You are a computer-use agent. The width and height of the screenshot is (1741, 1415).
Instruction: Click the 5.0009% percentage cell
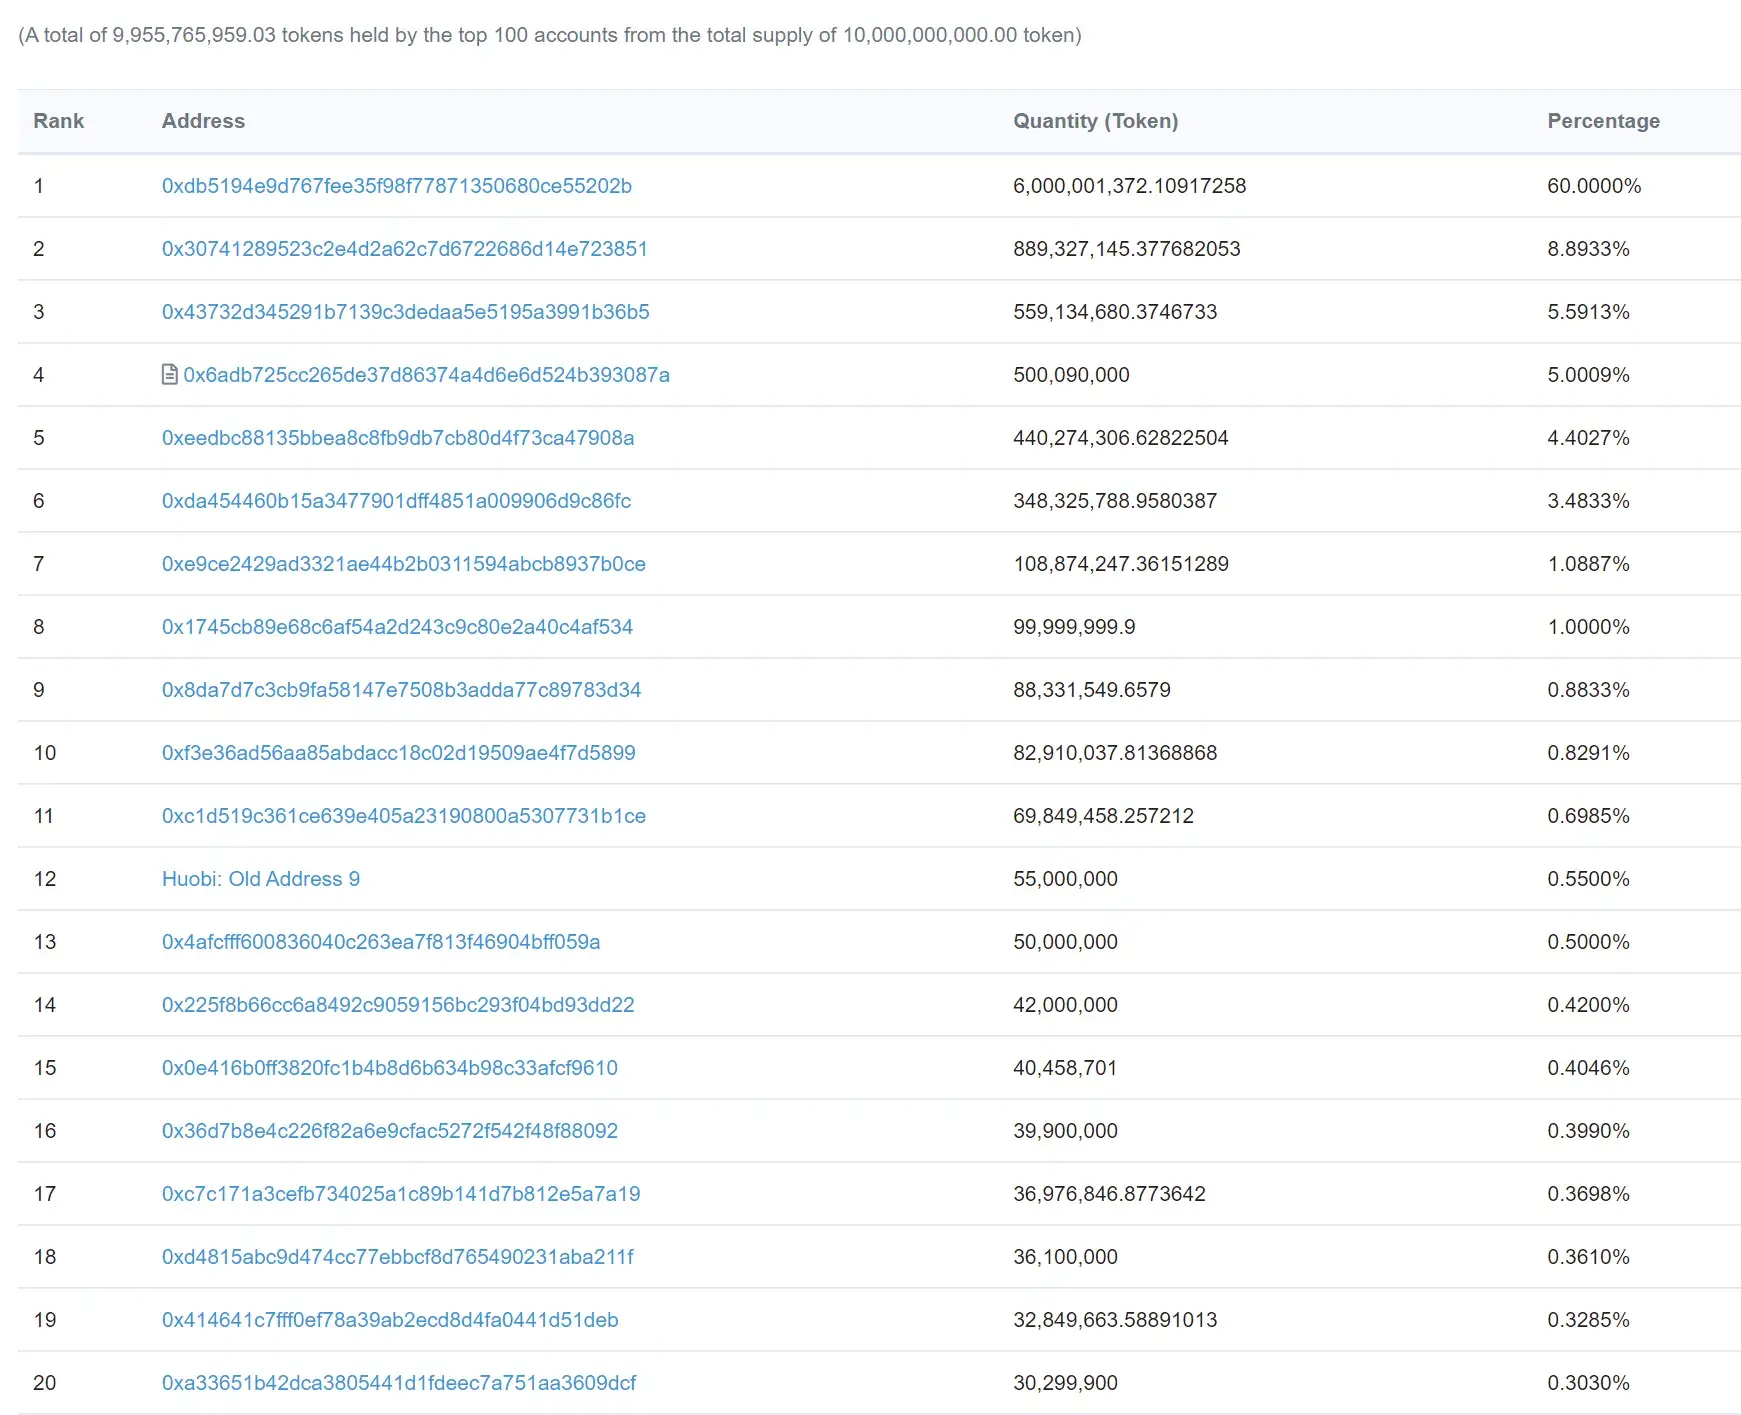[x=1589, y=375]
